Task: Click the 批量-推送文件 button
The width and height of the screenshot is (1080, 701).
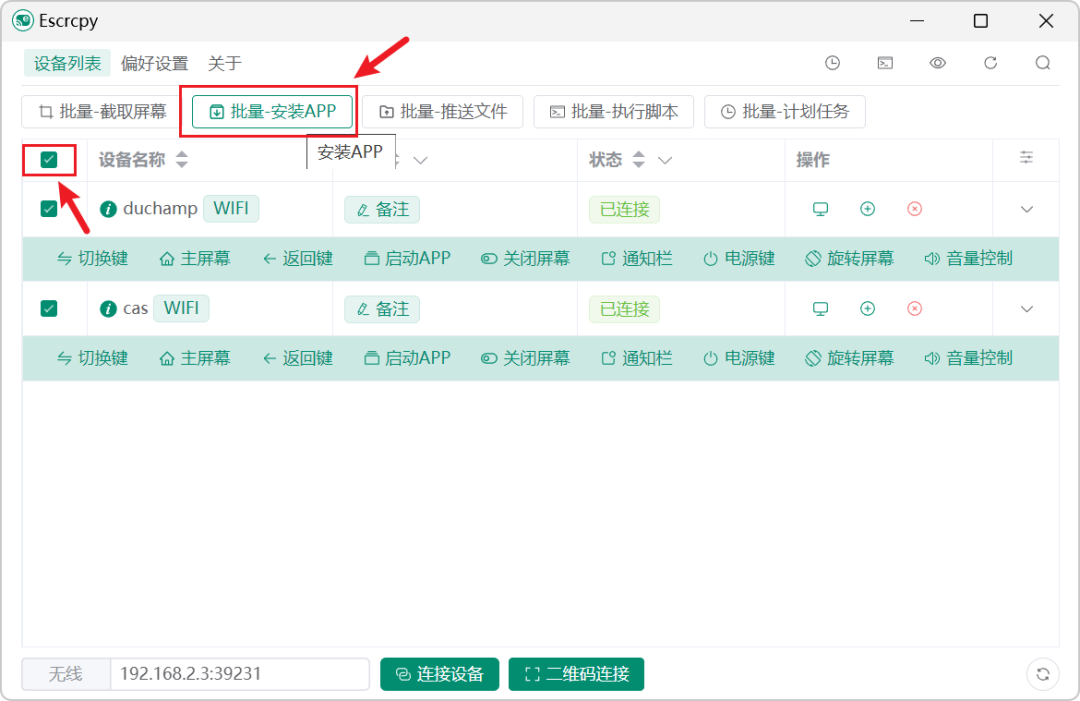Action: (x=443, y=112)
